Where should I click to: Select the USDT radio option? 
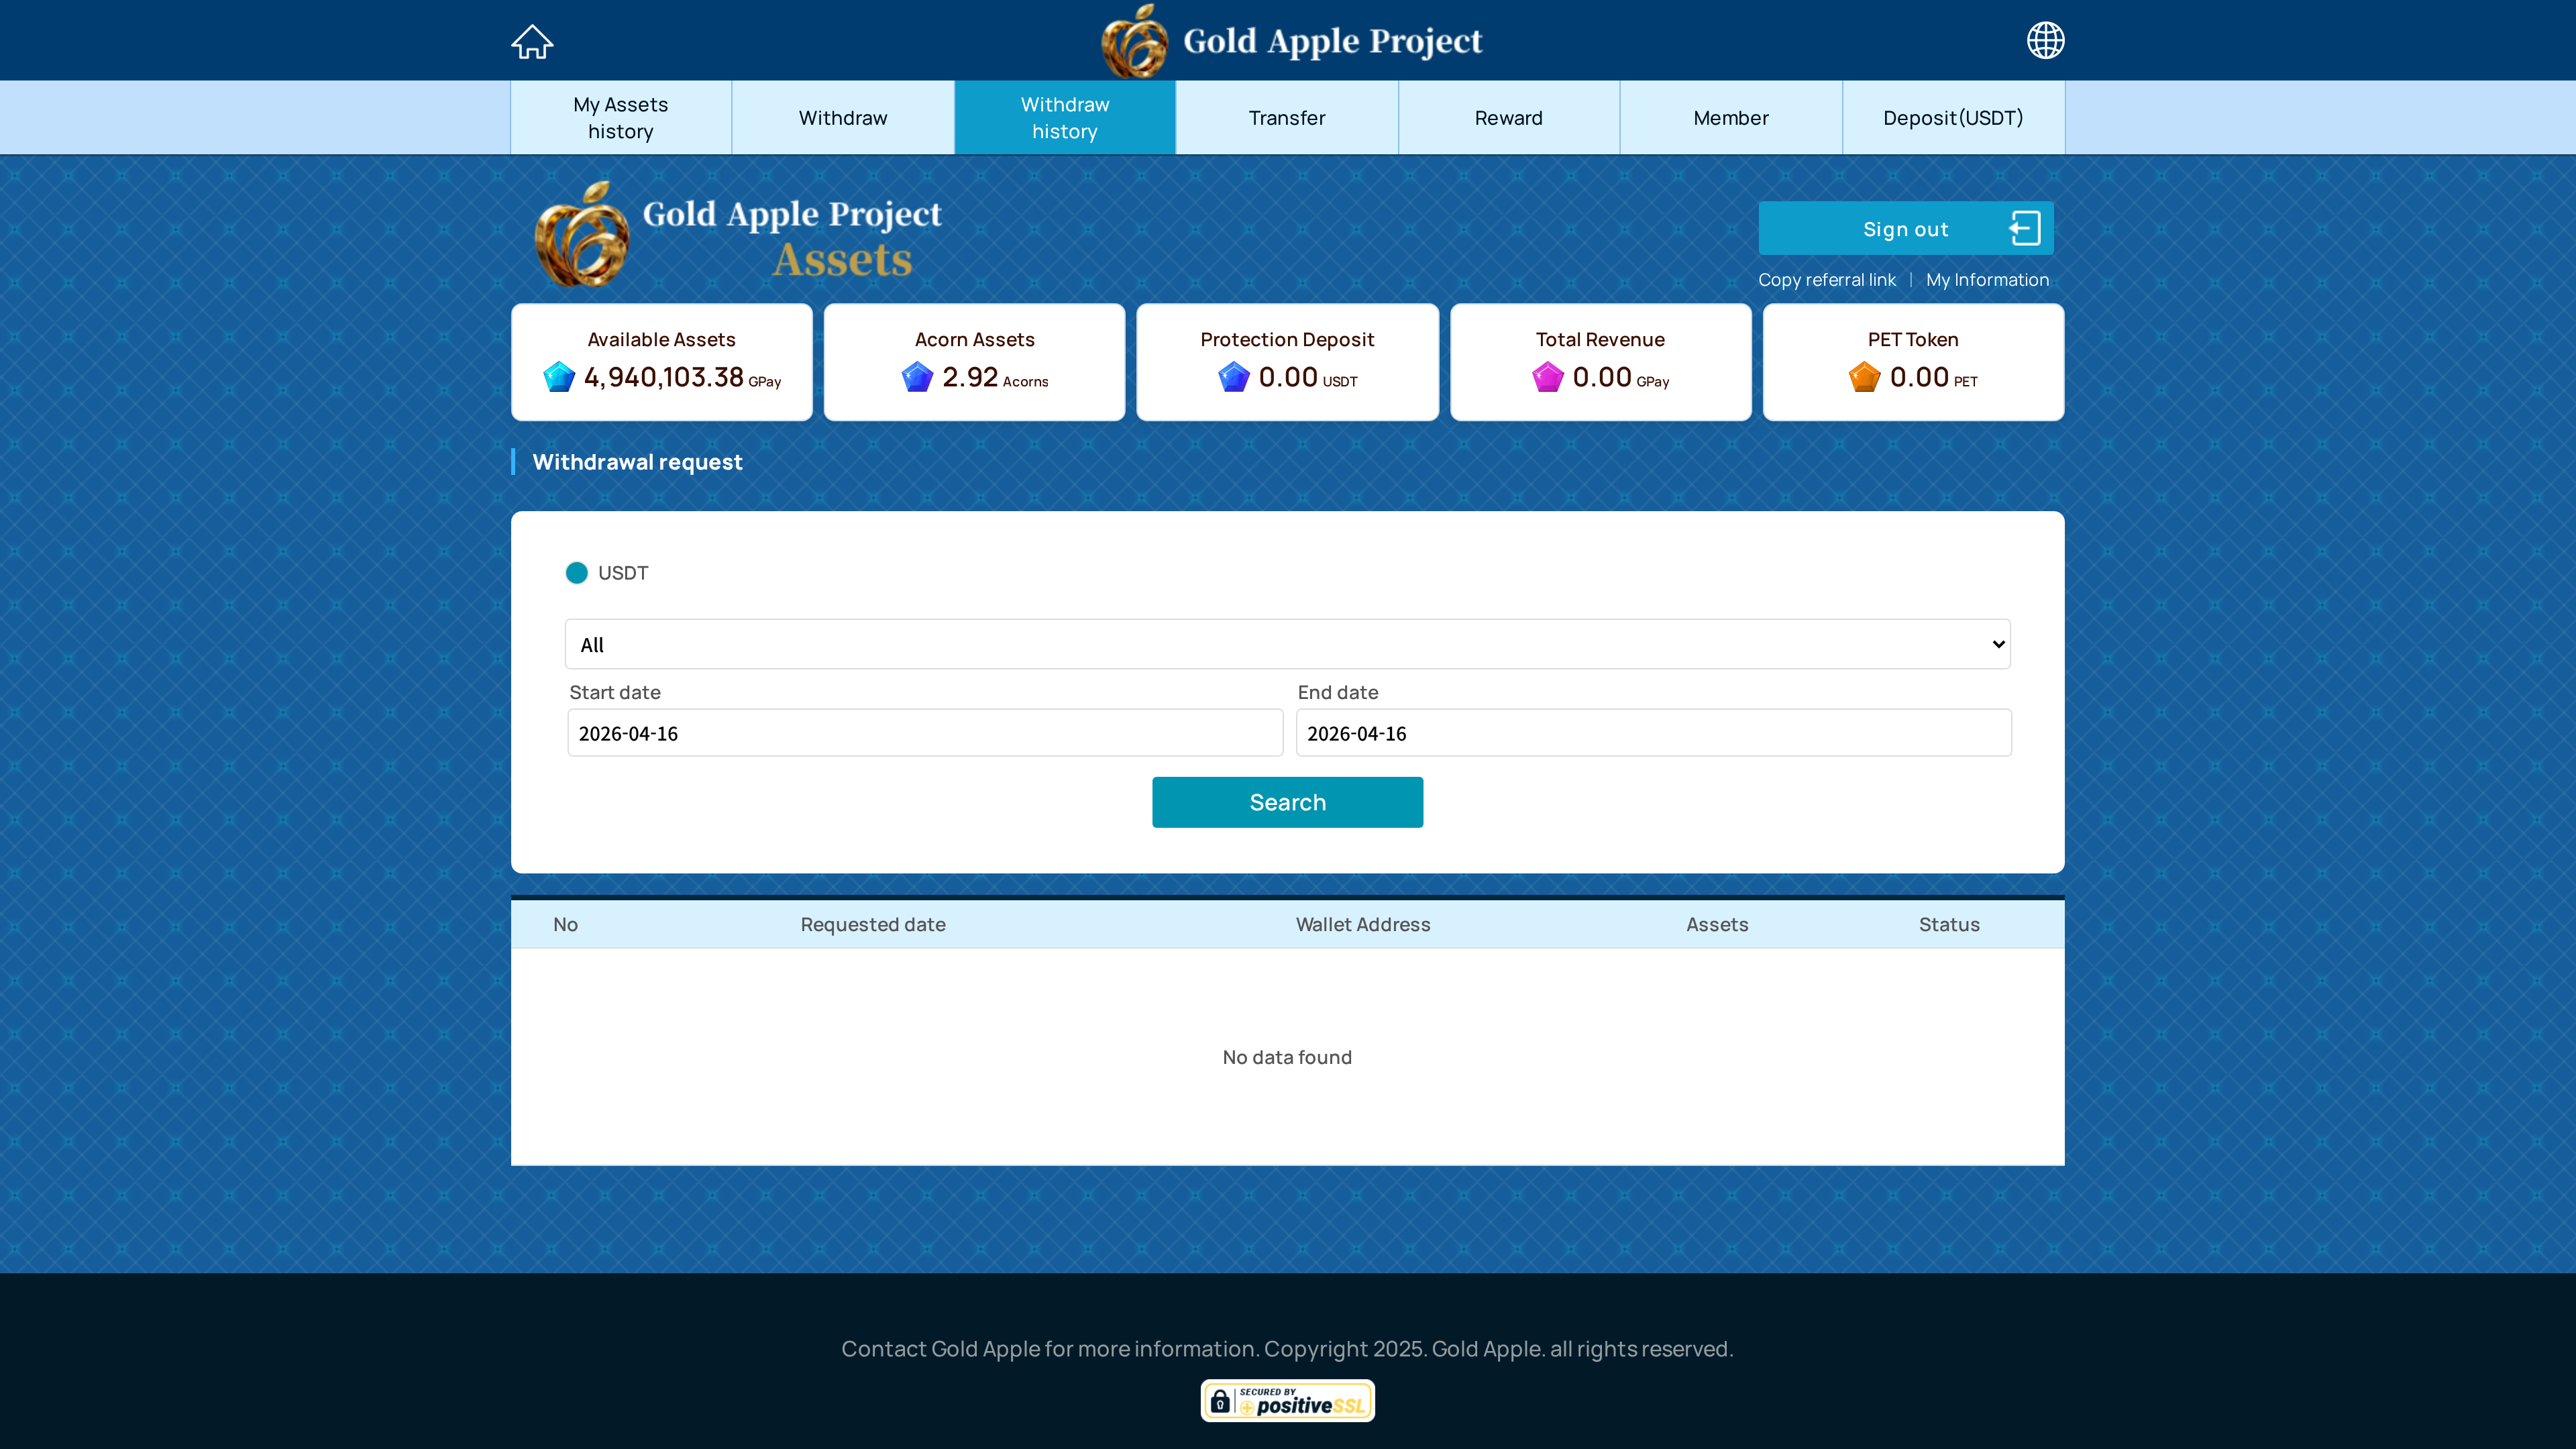(577, 573)
